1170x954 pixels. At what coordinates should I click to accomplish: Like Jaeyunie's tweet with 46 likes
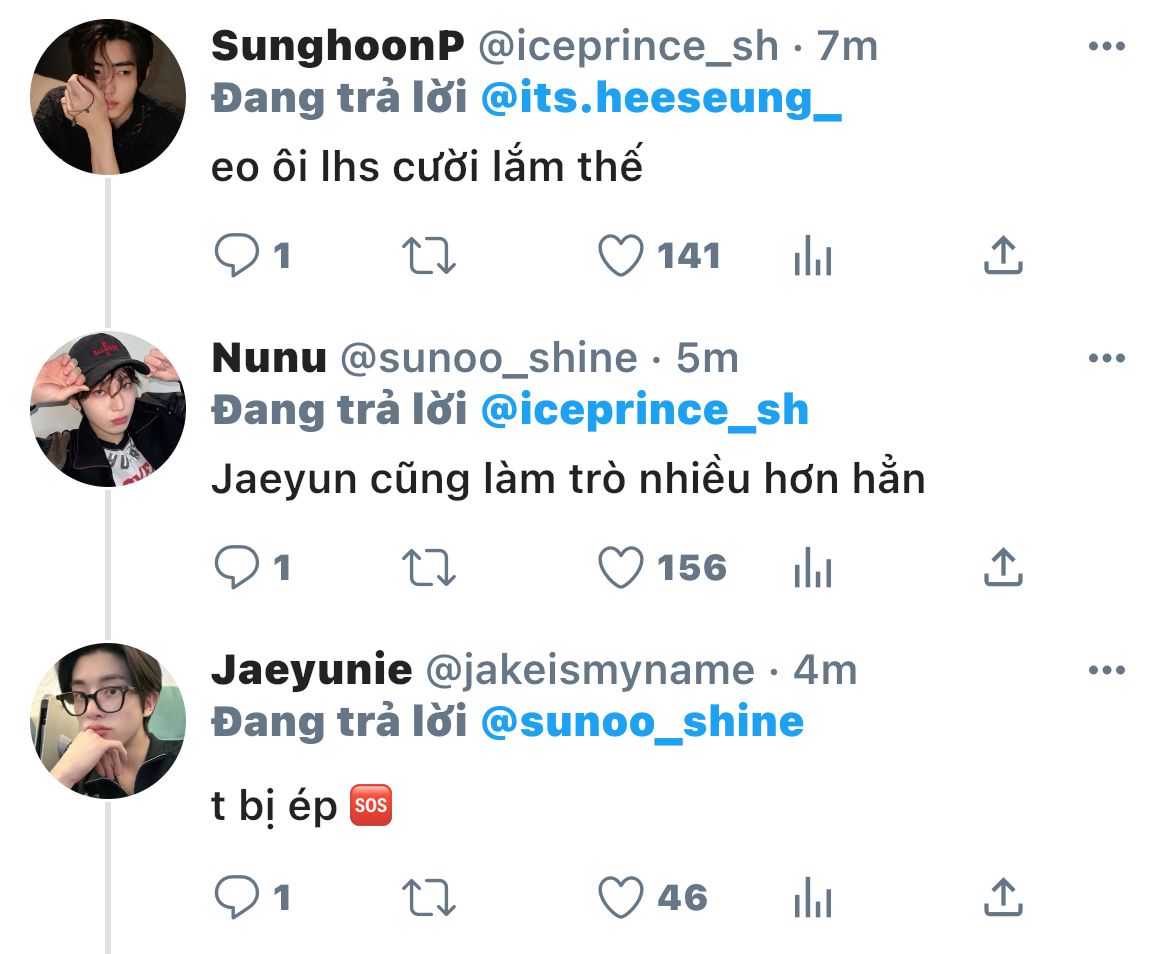pyautogui.click(x=620, y=898)
